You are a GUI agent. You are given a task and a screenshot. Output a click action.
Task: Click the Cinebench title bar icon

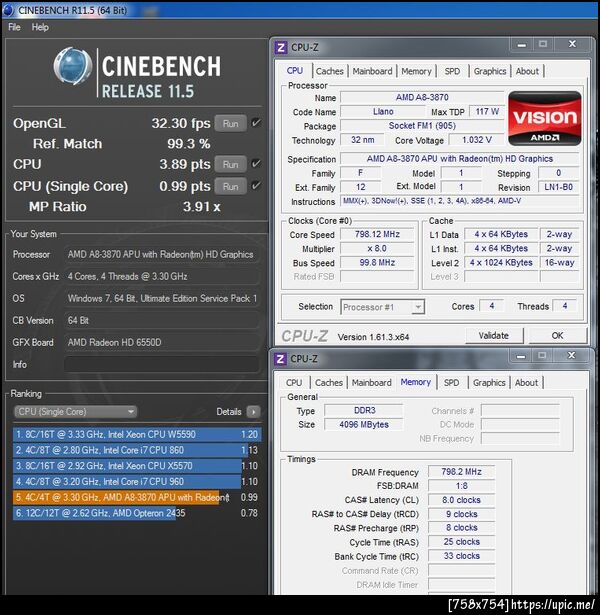(x=8, y=10)
